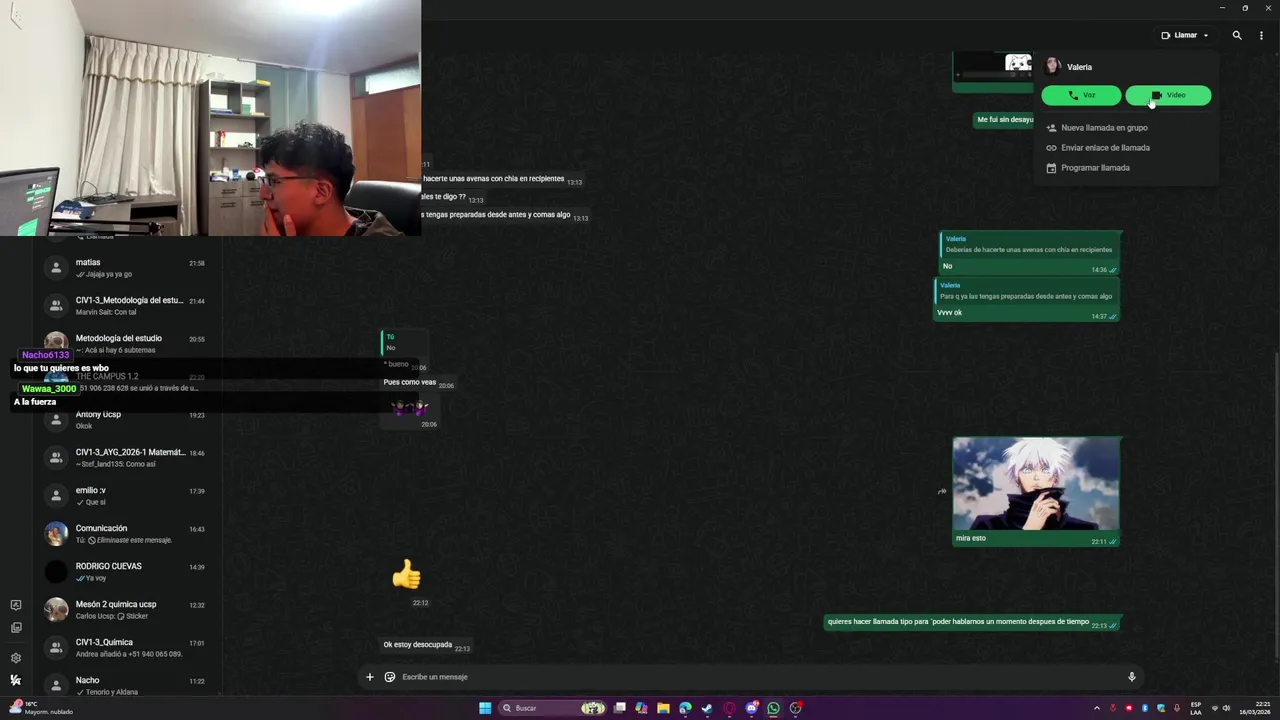This screenshot has height=720, width=1280.
Task: Open Copilot icon in the taskbar
Action: point(641,708)
